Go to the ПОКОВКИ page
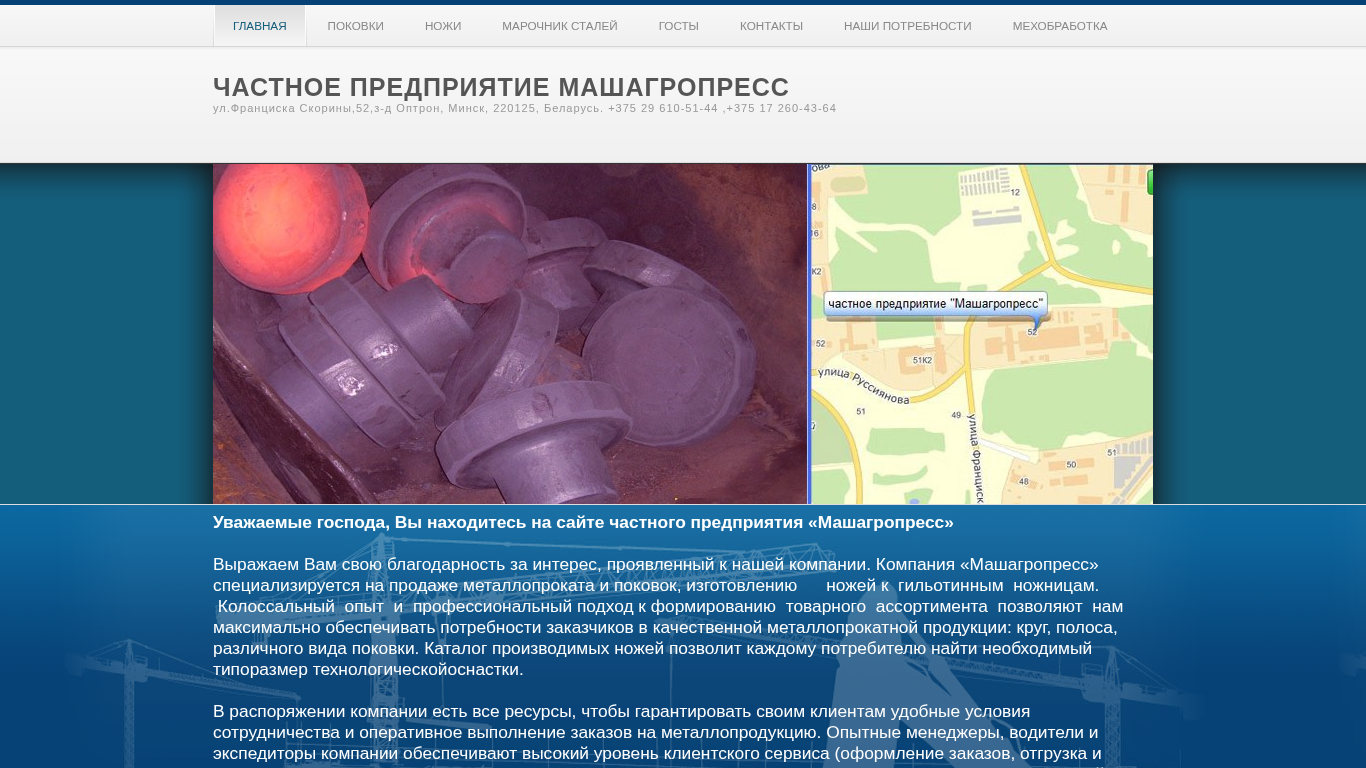Screen dimensions: 1366x768 [355, 26]
